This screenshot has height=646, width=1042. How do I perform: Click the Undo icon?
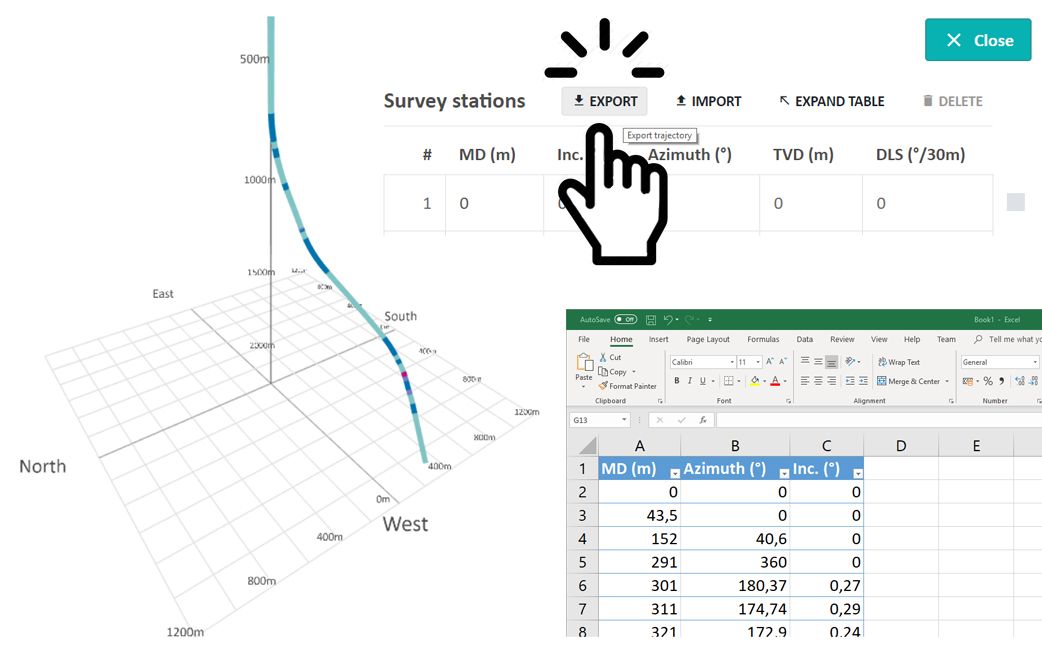point(667,320)
